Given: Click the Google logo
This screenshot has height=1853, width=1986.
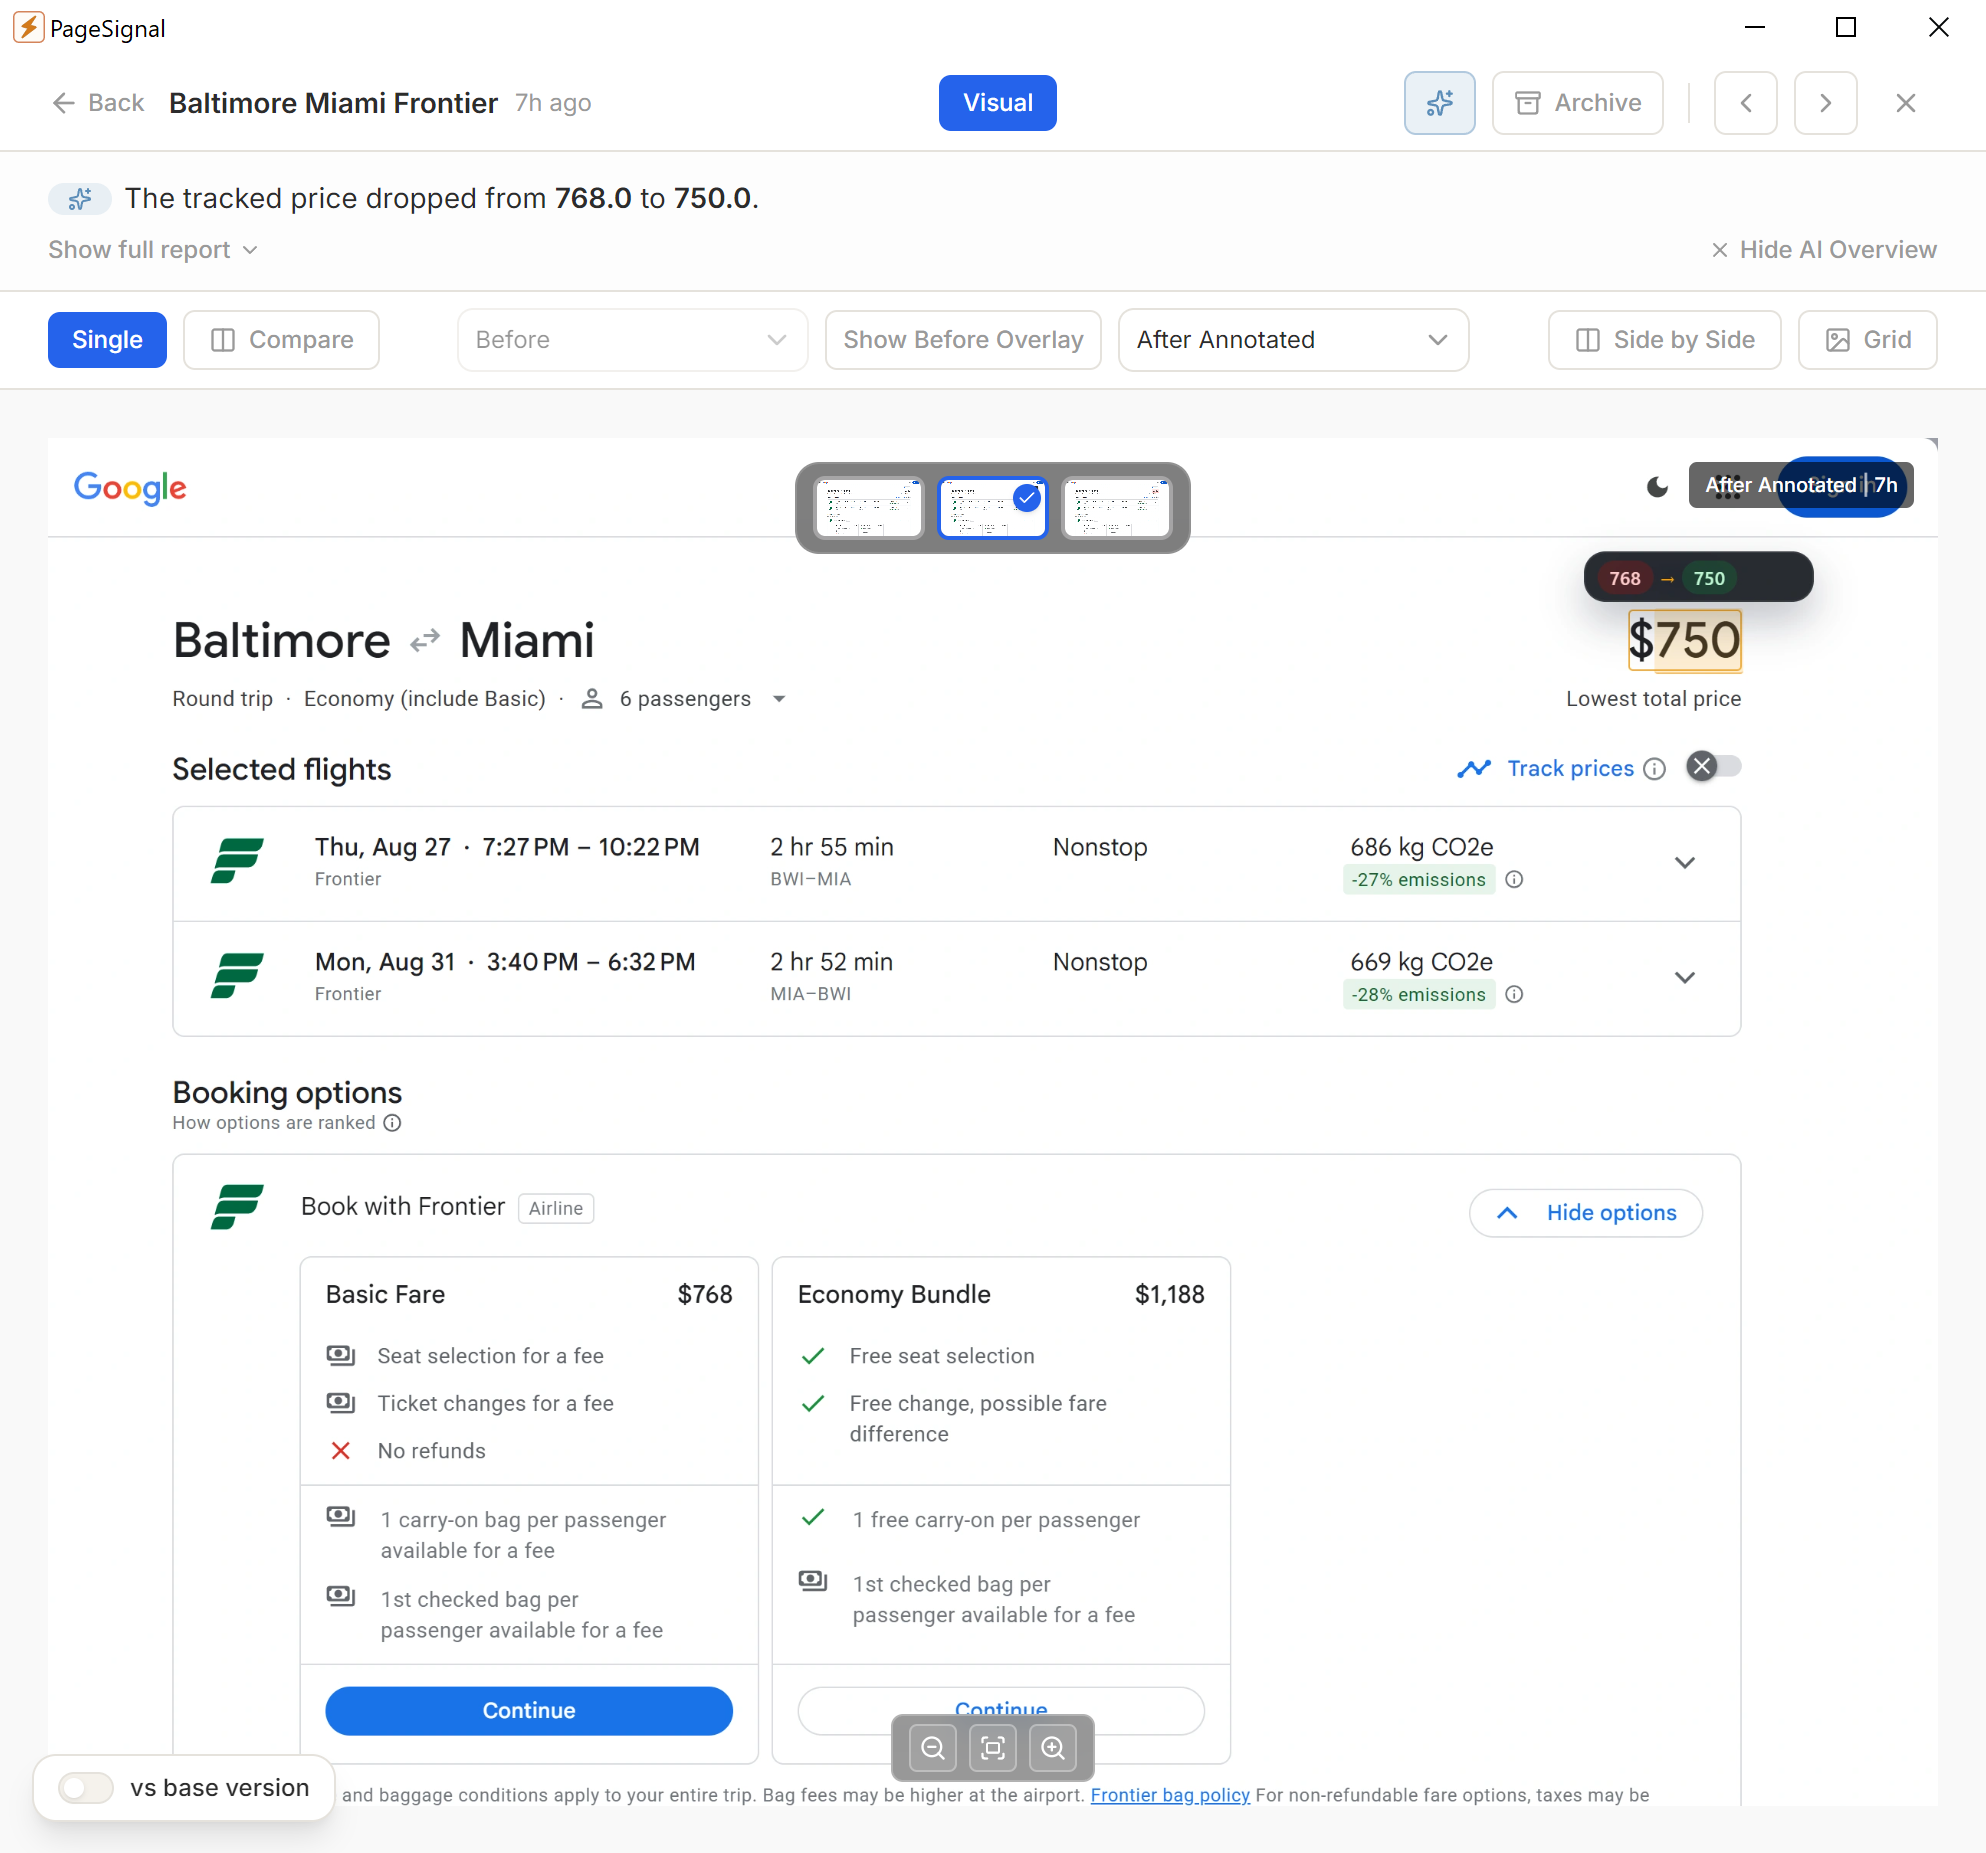Looking at the screenshot, I should 130,488.
